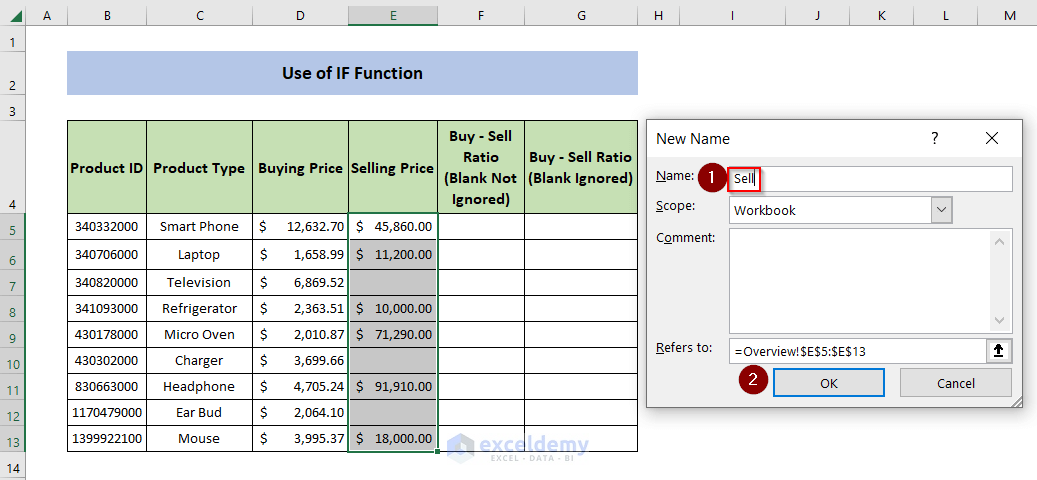Select column C header
This screenshot has width=1037, height=480.
pyautogui.click(x=200, y=16)
